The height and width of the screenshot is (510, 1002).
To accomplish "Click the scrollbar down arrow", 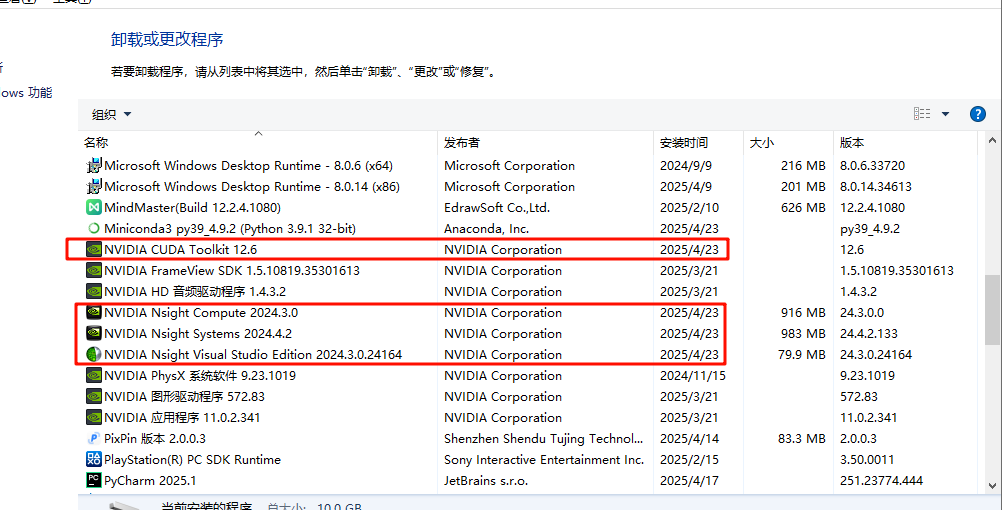I will [992, 486].
